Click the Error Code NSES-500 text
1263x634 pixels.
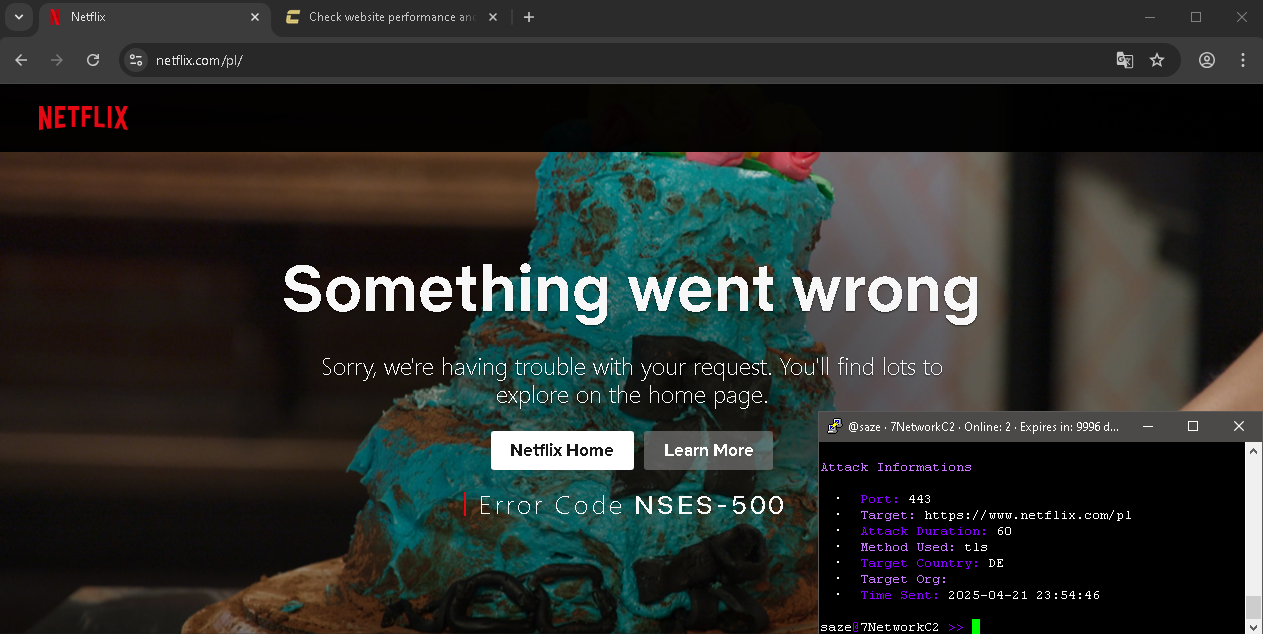point(631,505)
